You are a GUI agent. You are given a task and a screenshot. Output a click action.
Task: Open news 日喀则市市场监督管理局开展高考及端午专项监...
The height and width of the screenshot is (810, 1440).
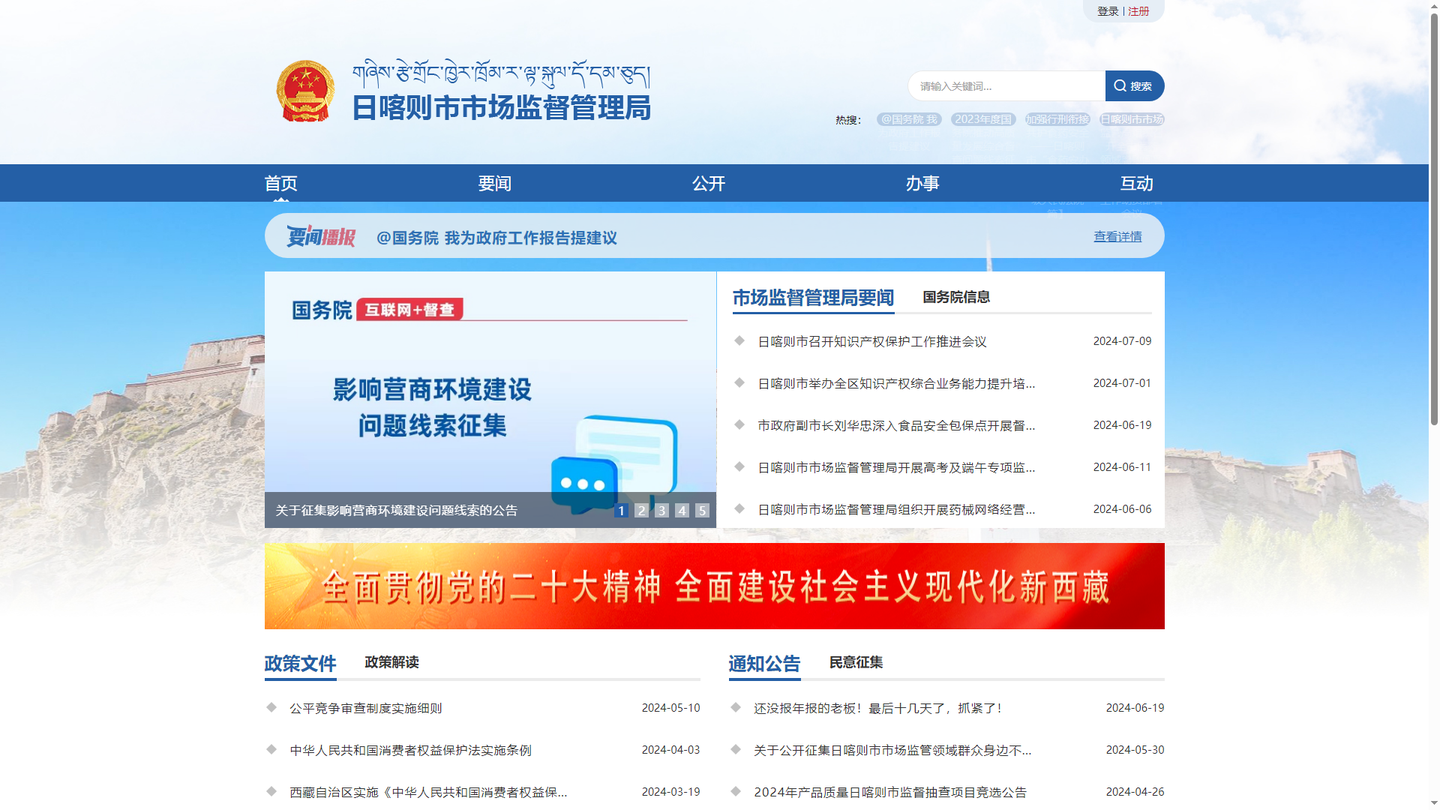pyautogui.click(x=896, y=468)
